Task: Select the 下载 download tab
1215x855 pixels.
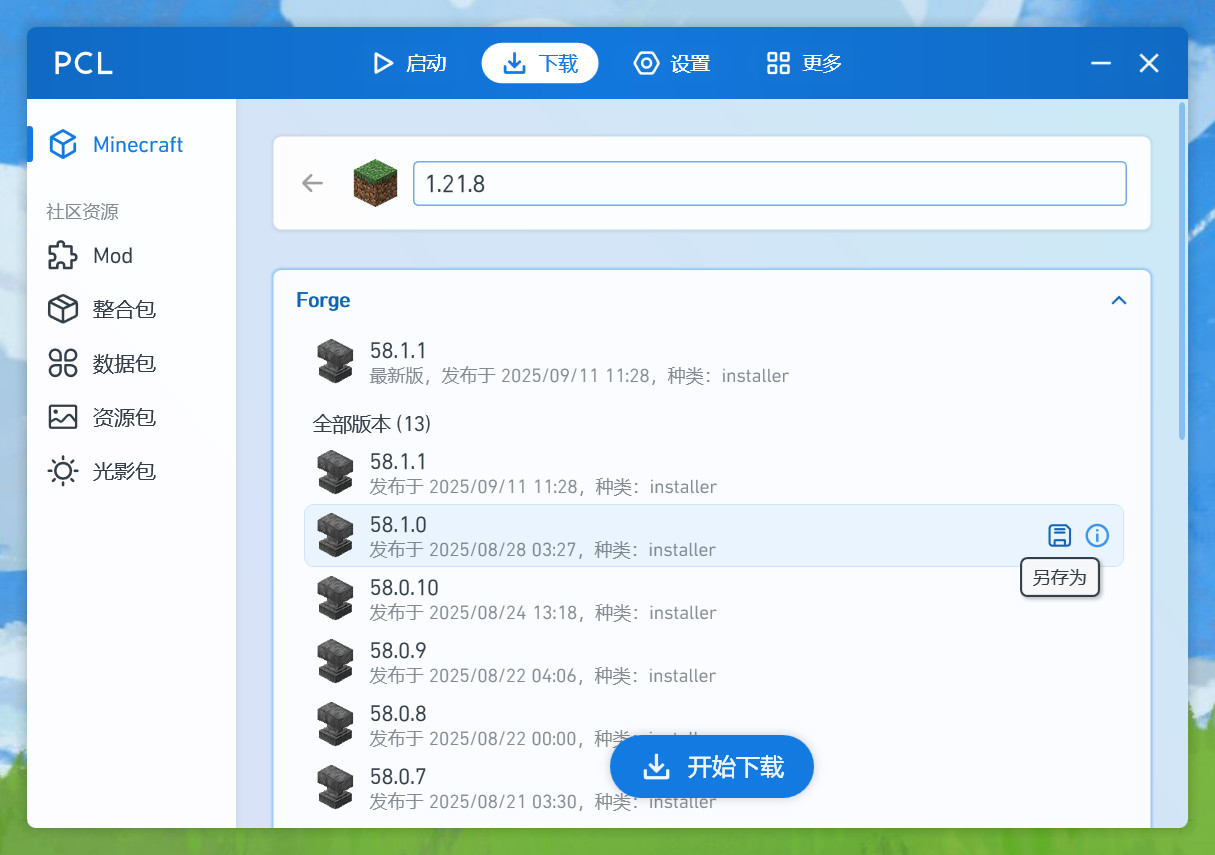Action: tap(540, 64)
